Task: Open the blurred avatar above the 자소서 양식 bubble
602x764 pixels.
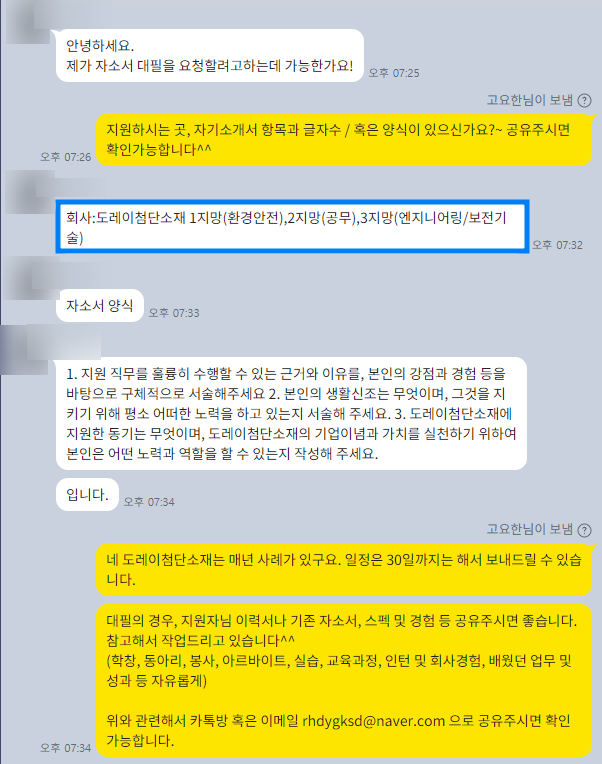Action: point(27,279)
